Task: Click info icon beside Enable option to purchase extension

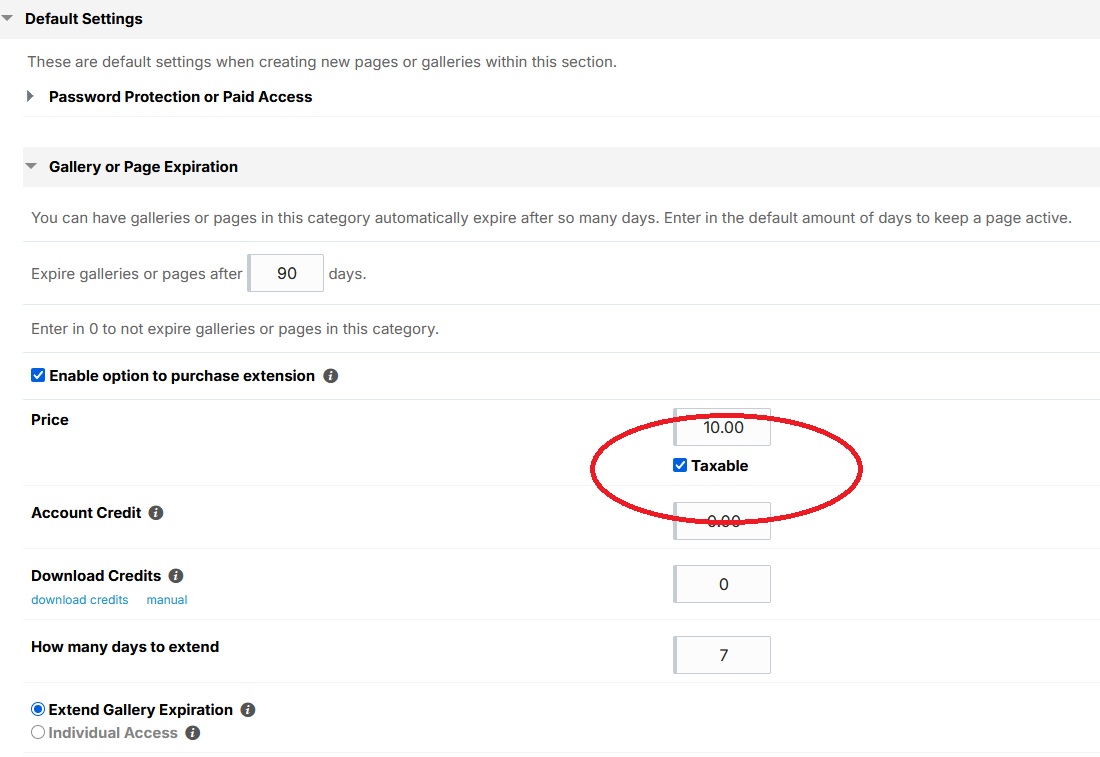Action: (331, 377)
